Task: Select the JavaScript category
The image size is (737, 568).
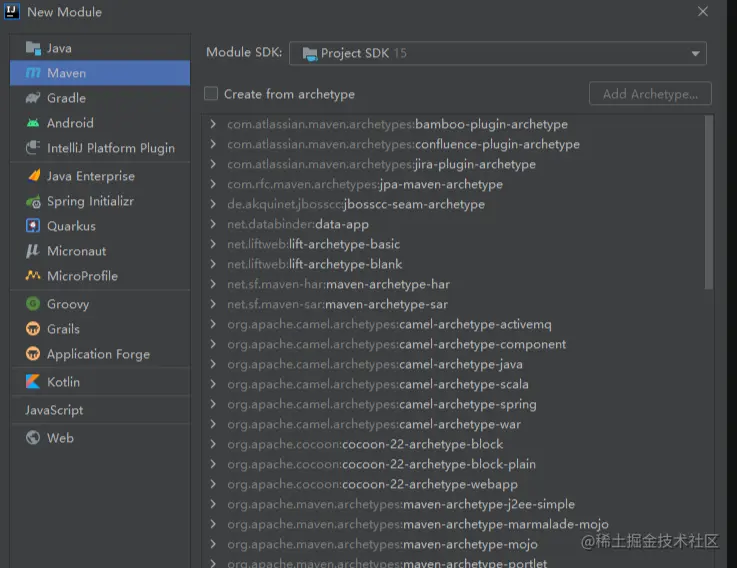Action: [x=54, y=410]
